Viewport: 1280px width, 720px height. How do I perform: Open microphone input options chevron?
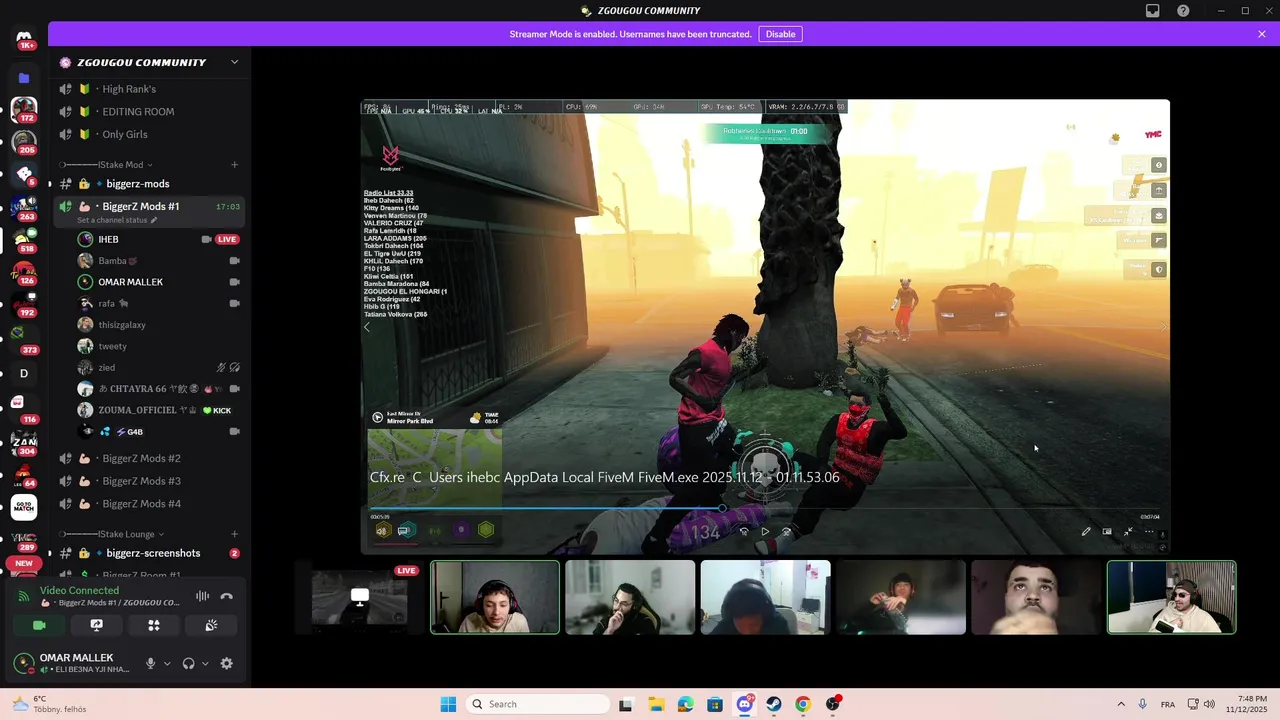coord(167,663)
